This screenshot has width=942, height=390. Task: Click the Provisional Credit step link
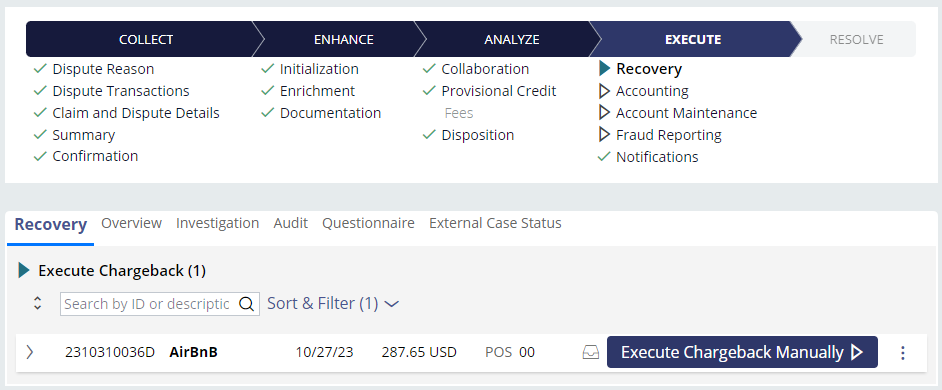tap(499, 91)
